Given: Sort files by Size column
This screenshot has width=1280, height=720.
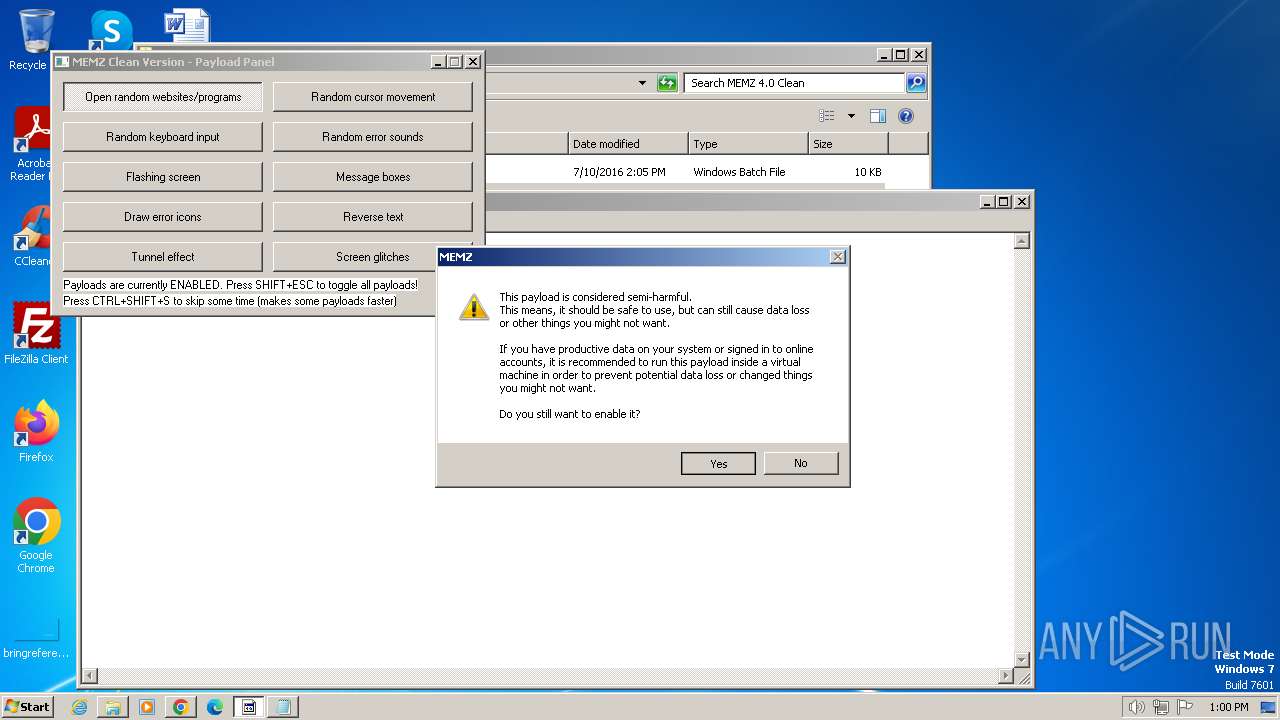Looking at the screenshot, I should click(848, 144).
